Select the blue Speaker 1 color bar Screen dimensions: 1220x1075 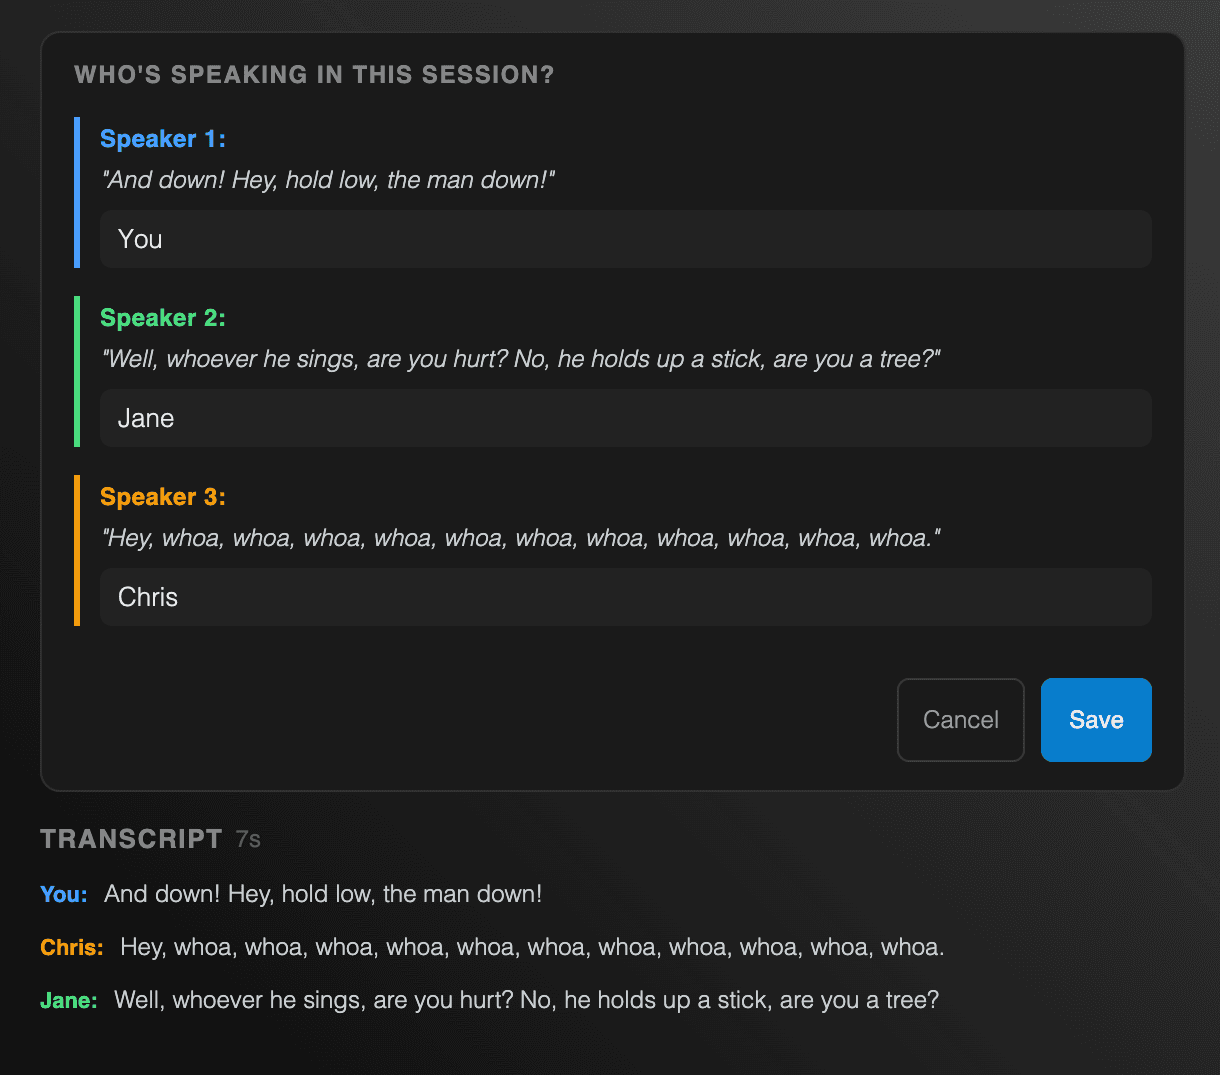[77, 192]
